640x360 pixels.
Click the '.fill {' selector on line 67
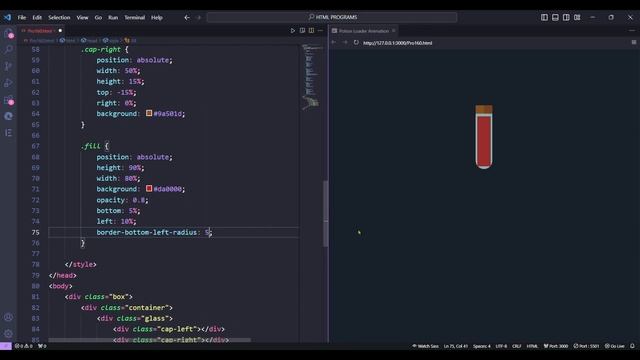(x=95, y=146)
